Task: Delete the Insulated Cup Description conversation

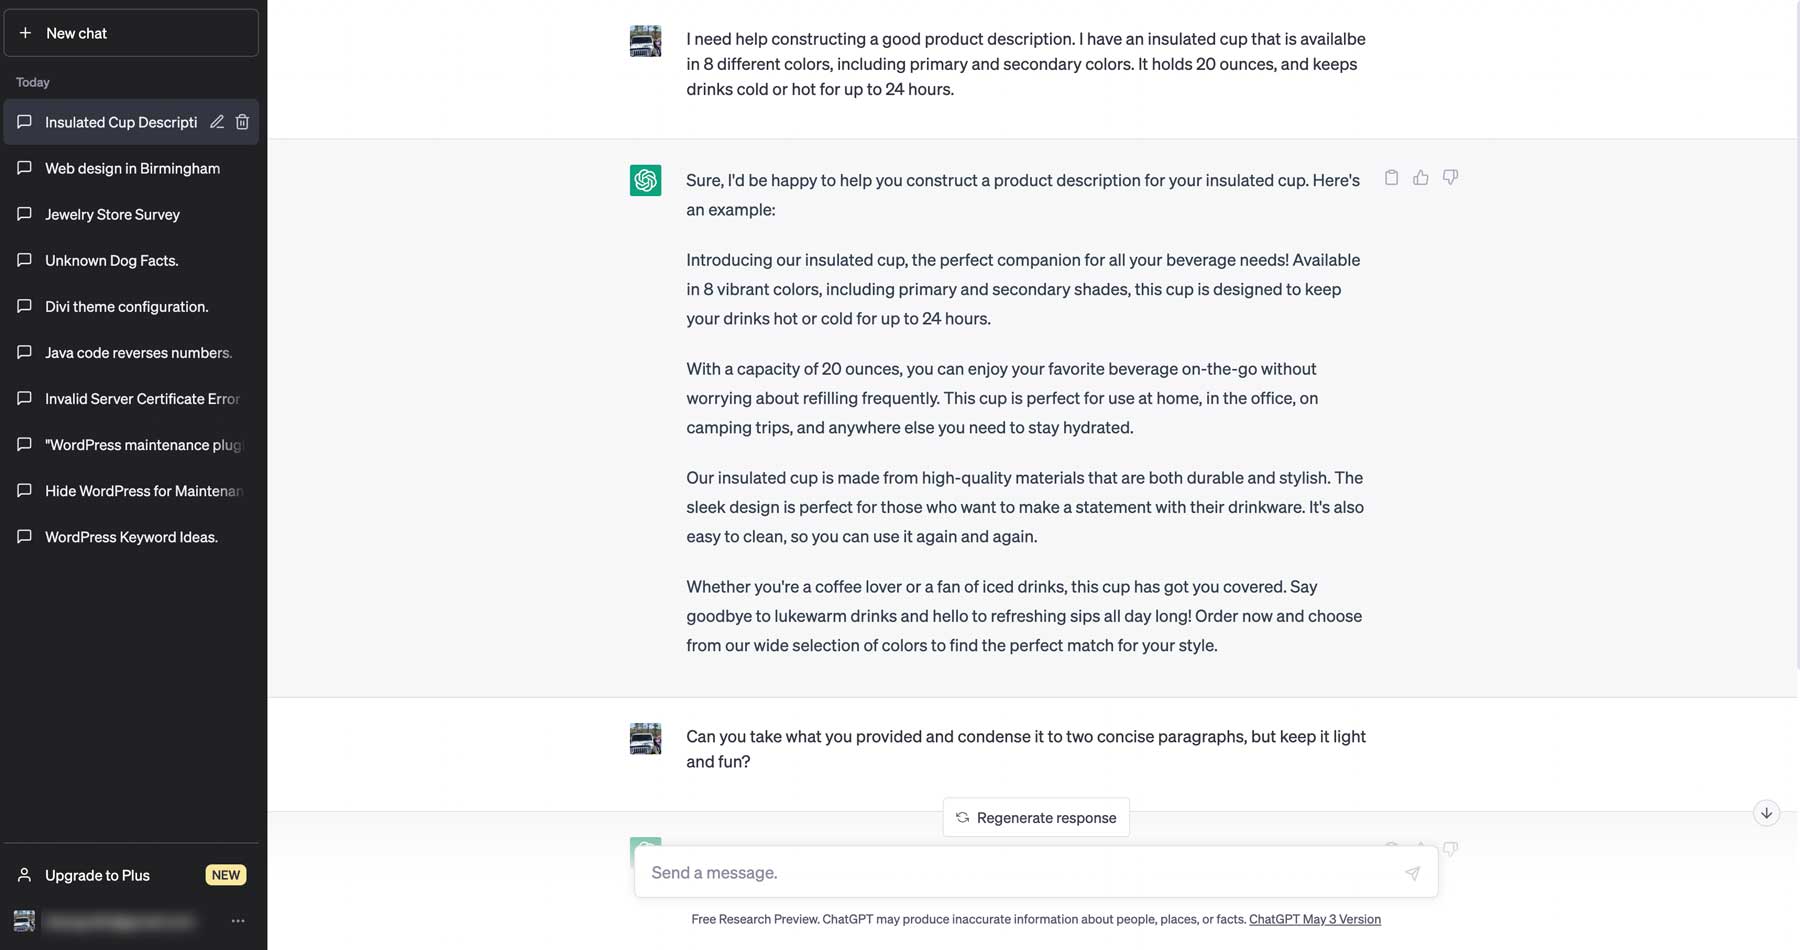Action: point(242,121)
